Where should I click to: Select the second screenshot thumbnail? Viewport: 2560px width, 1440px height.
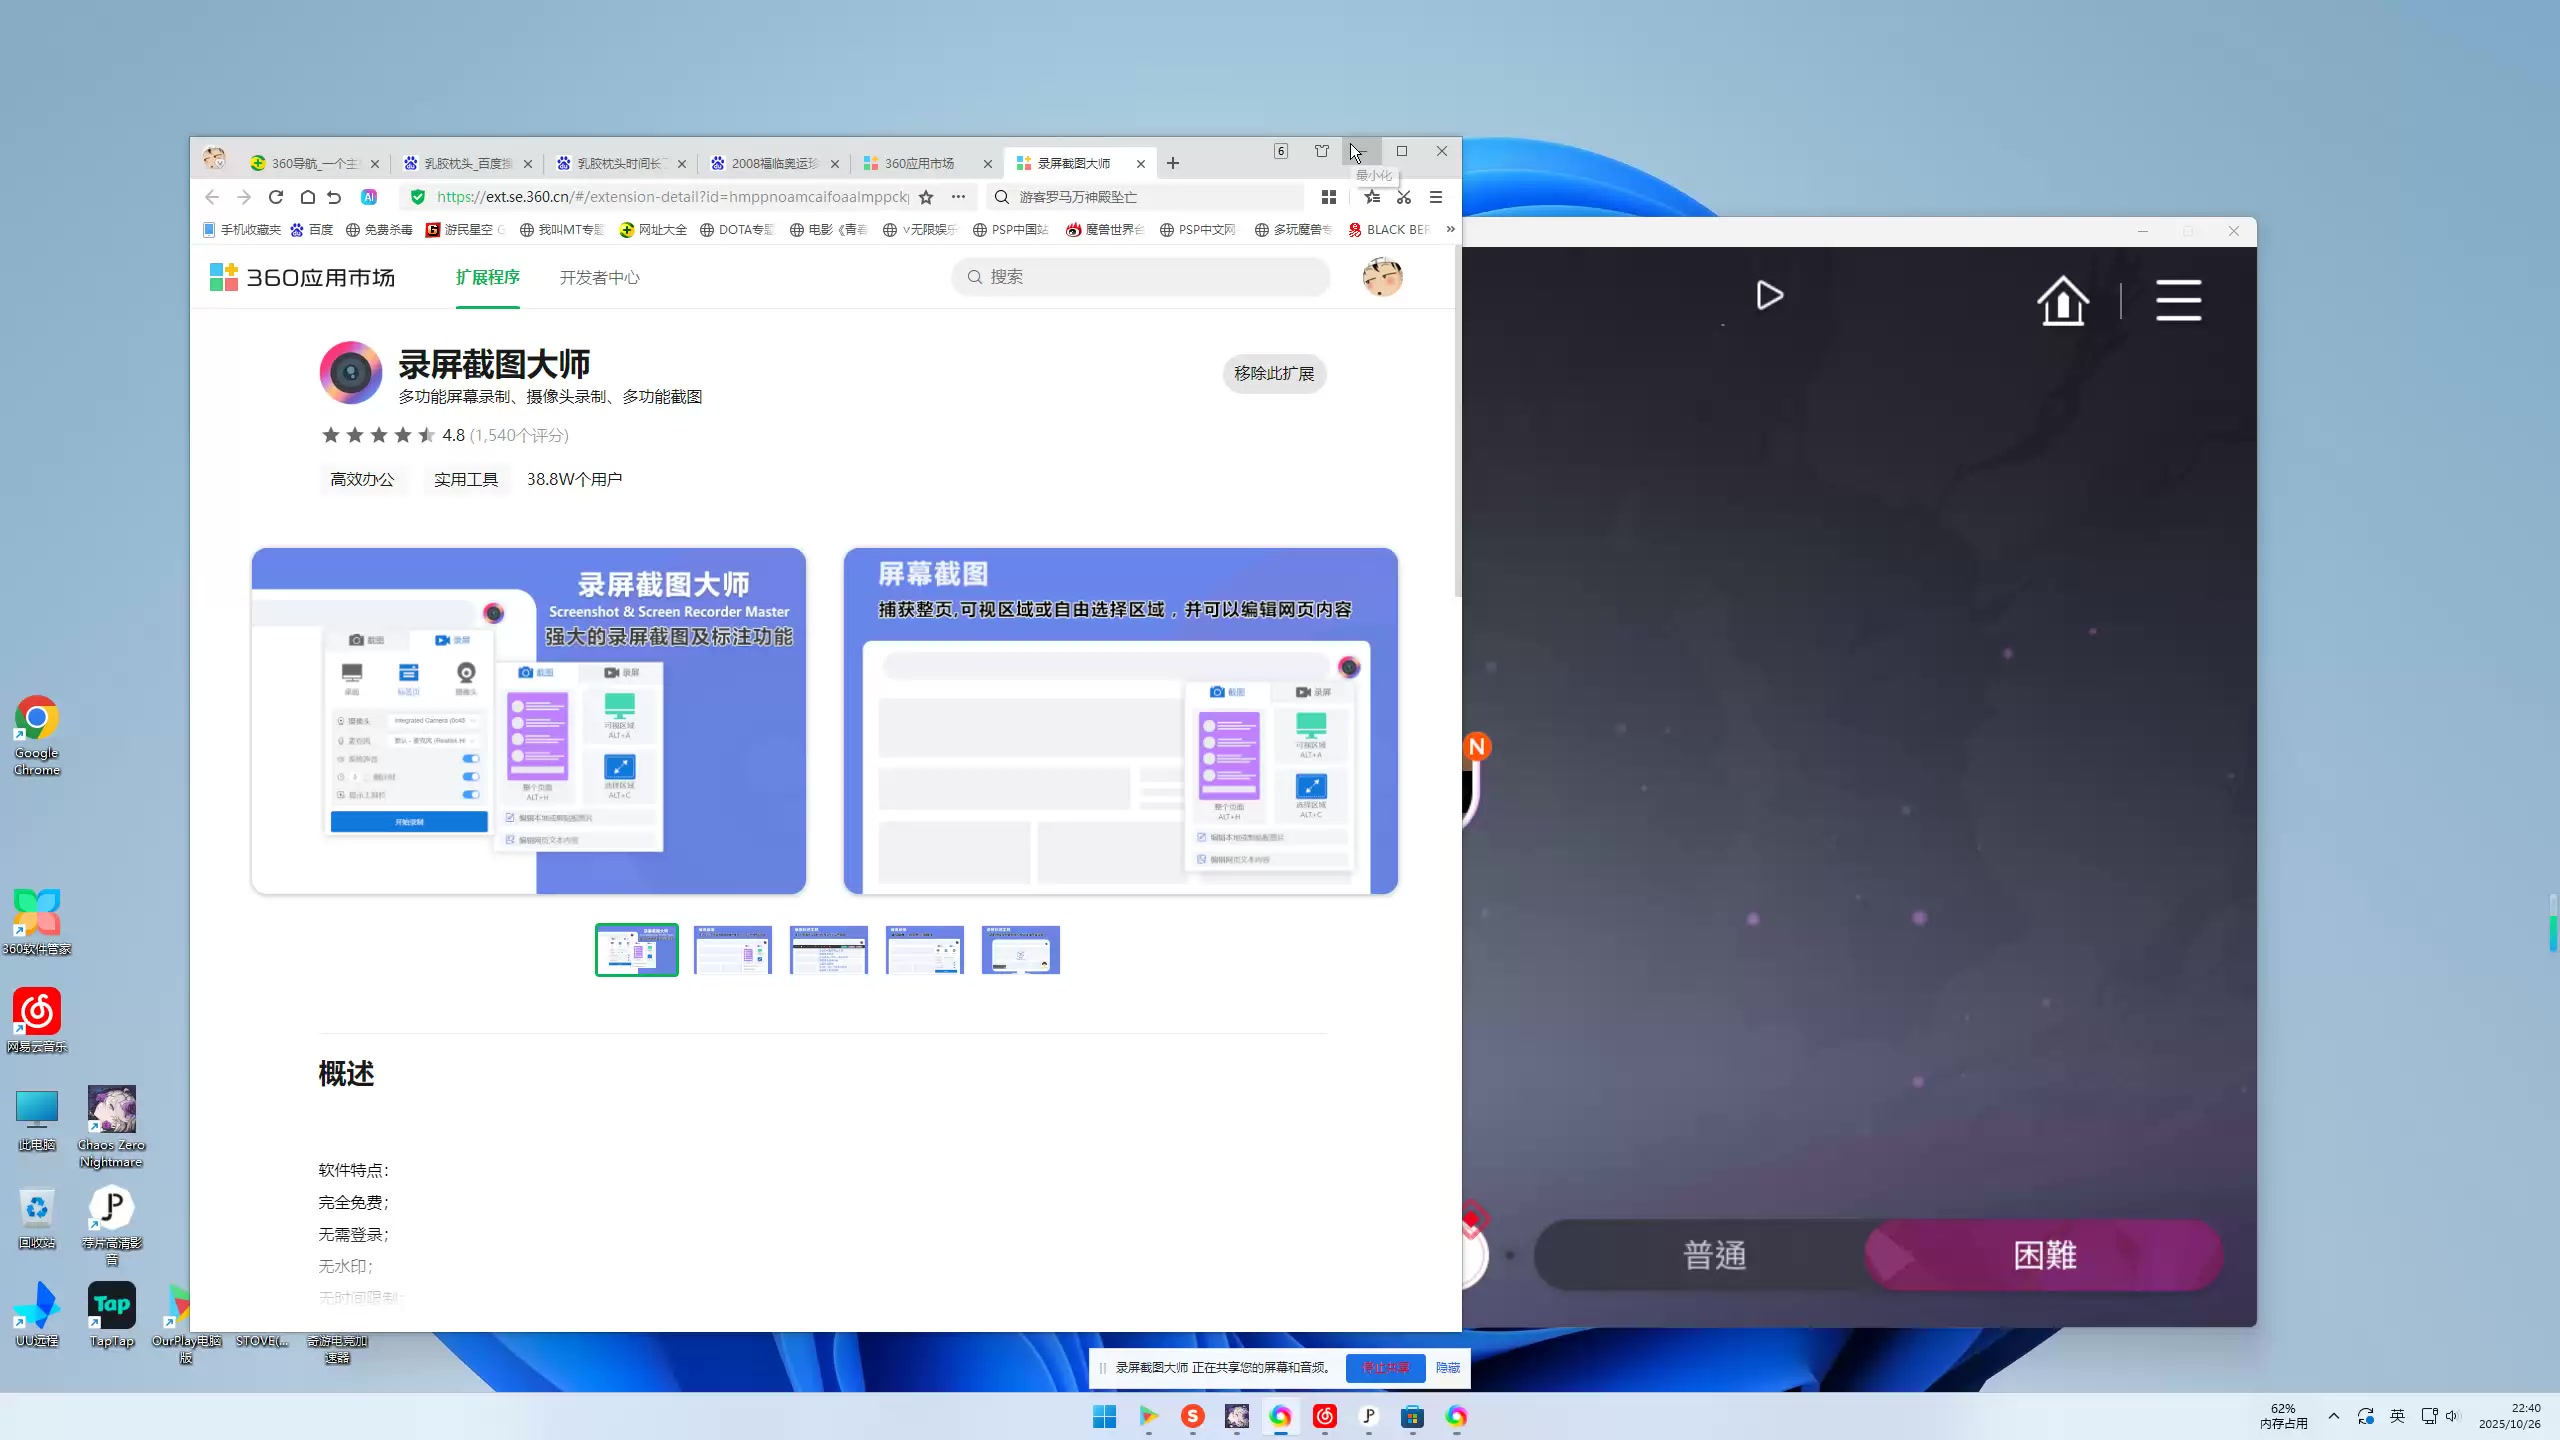733,950
